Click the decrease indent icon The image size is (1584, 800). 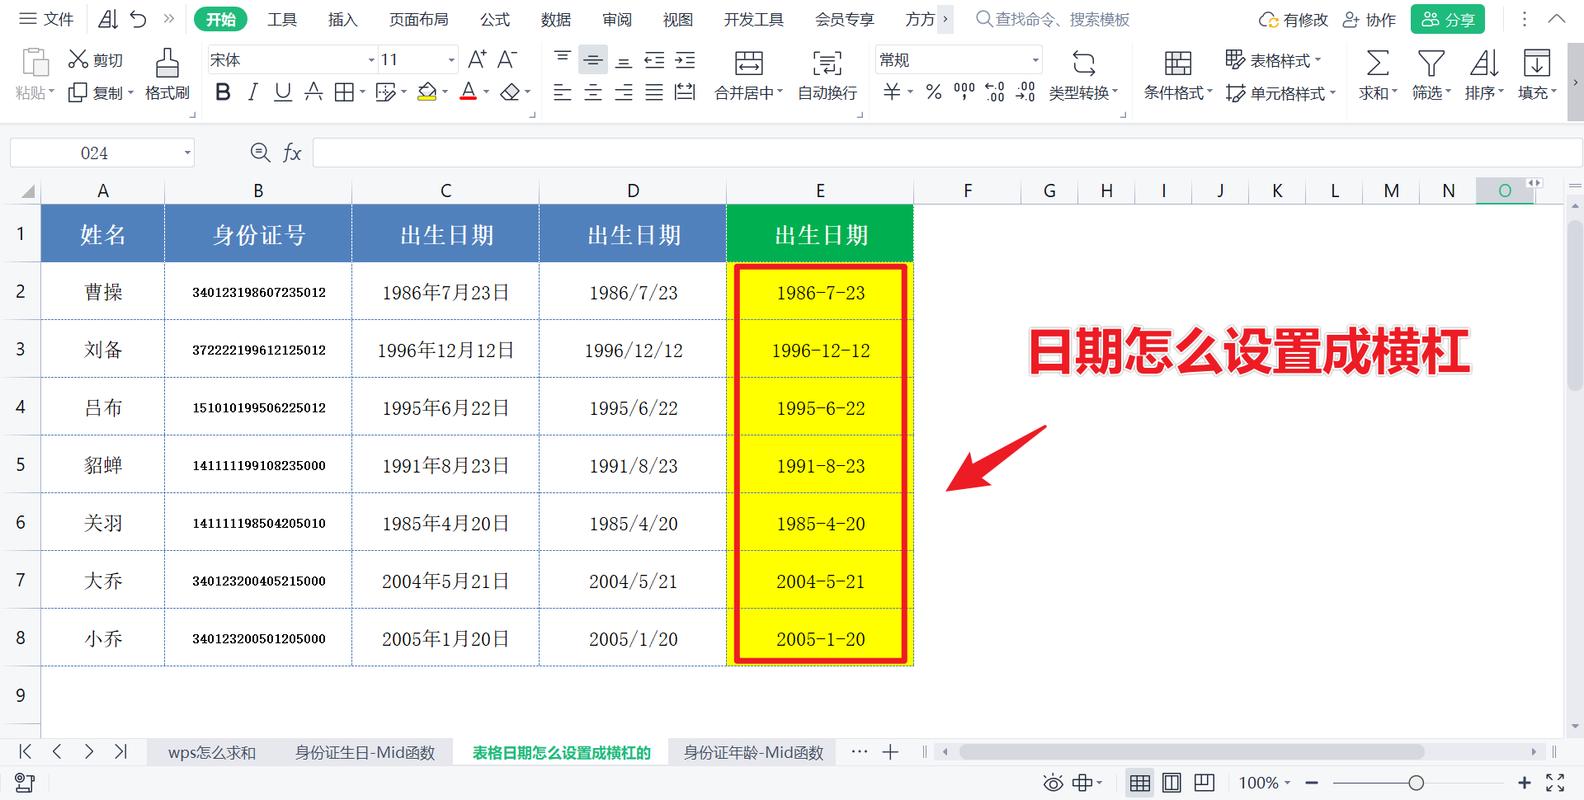654,60
